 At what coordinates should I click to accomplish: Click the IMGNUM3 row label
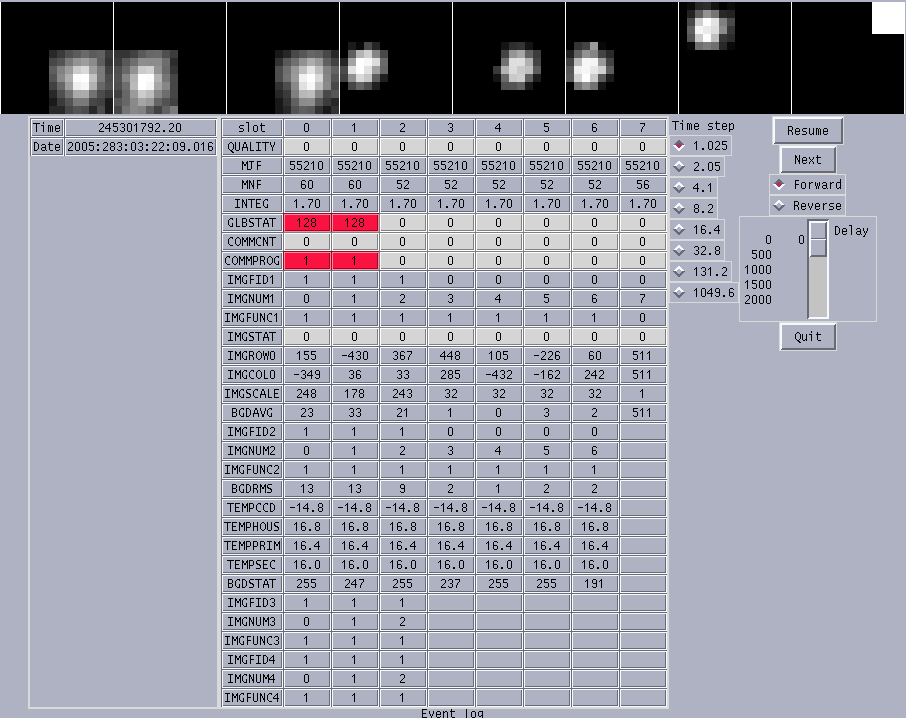(252, 622)
